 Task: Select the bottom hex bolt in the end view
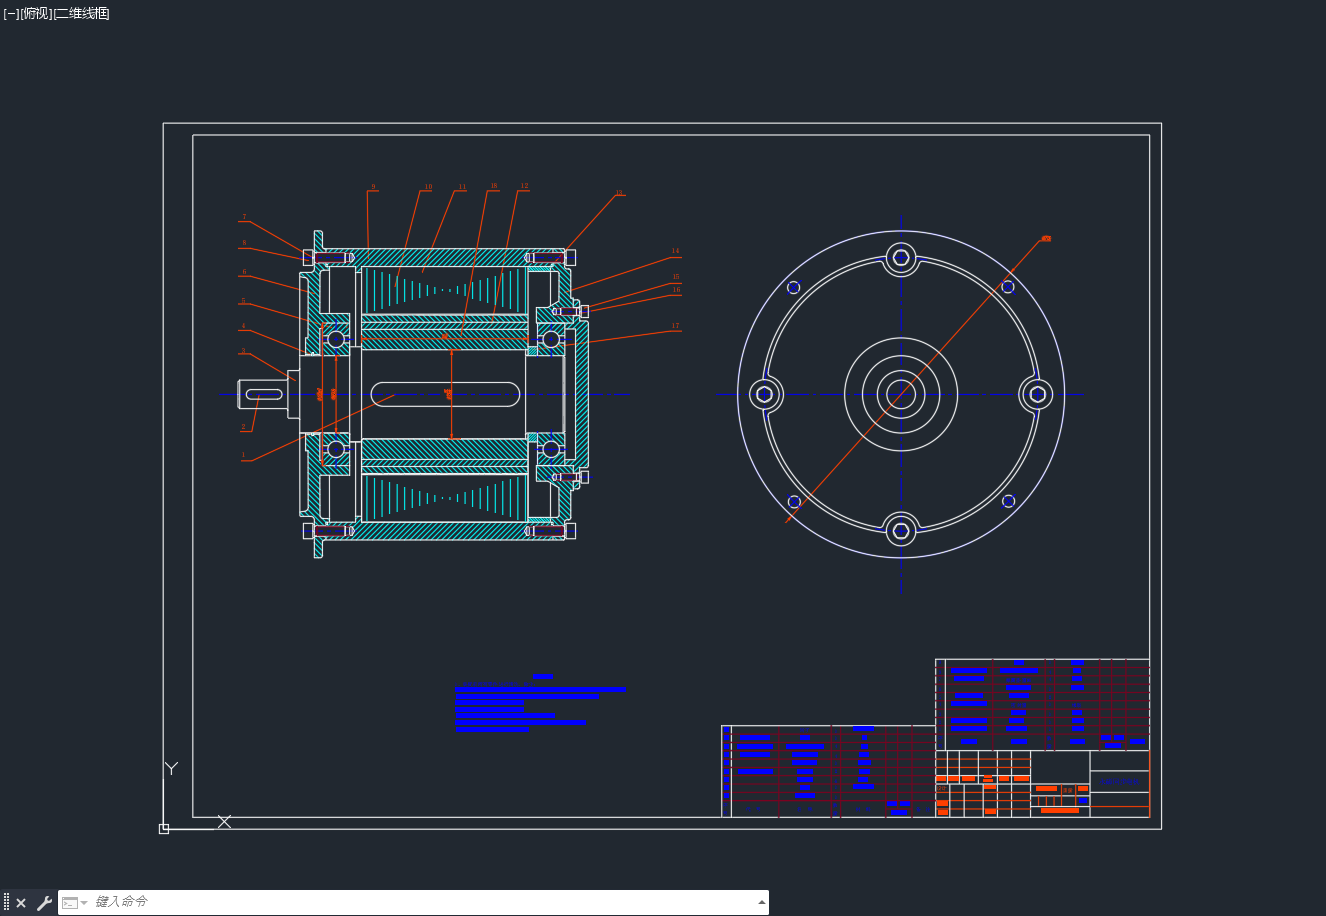coord(901,531)
